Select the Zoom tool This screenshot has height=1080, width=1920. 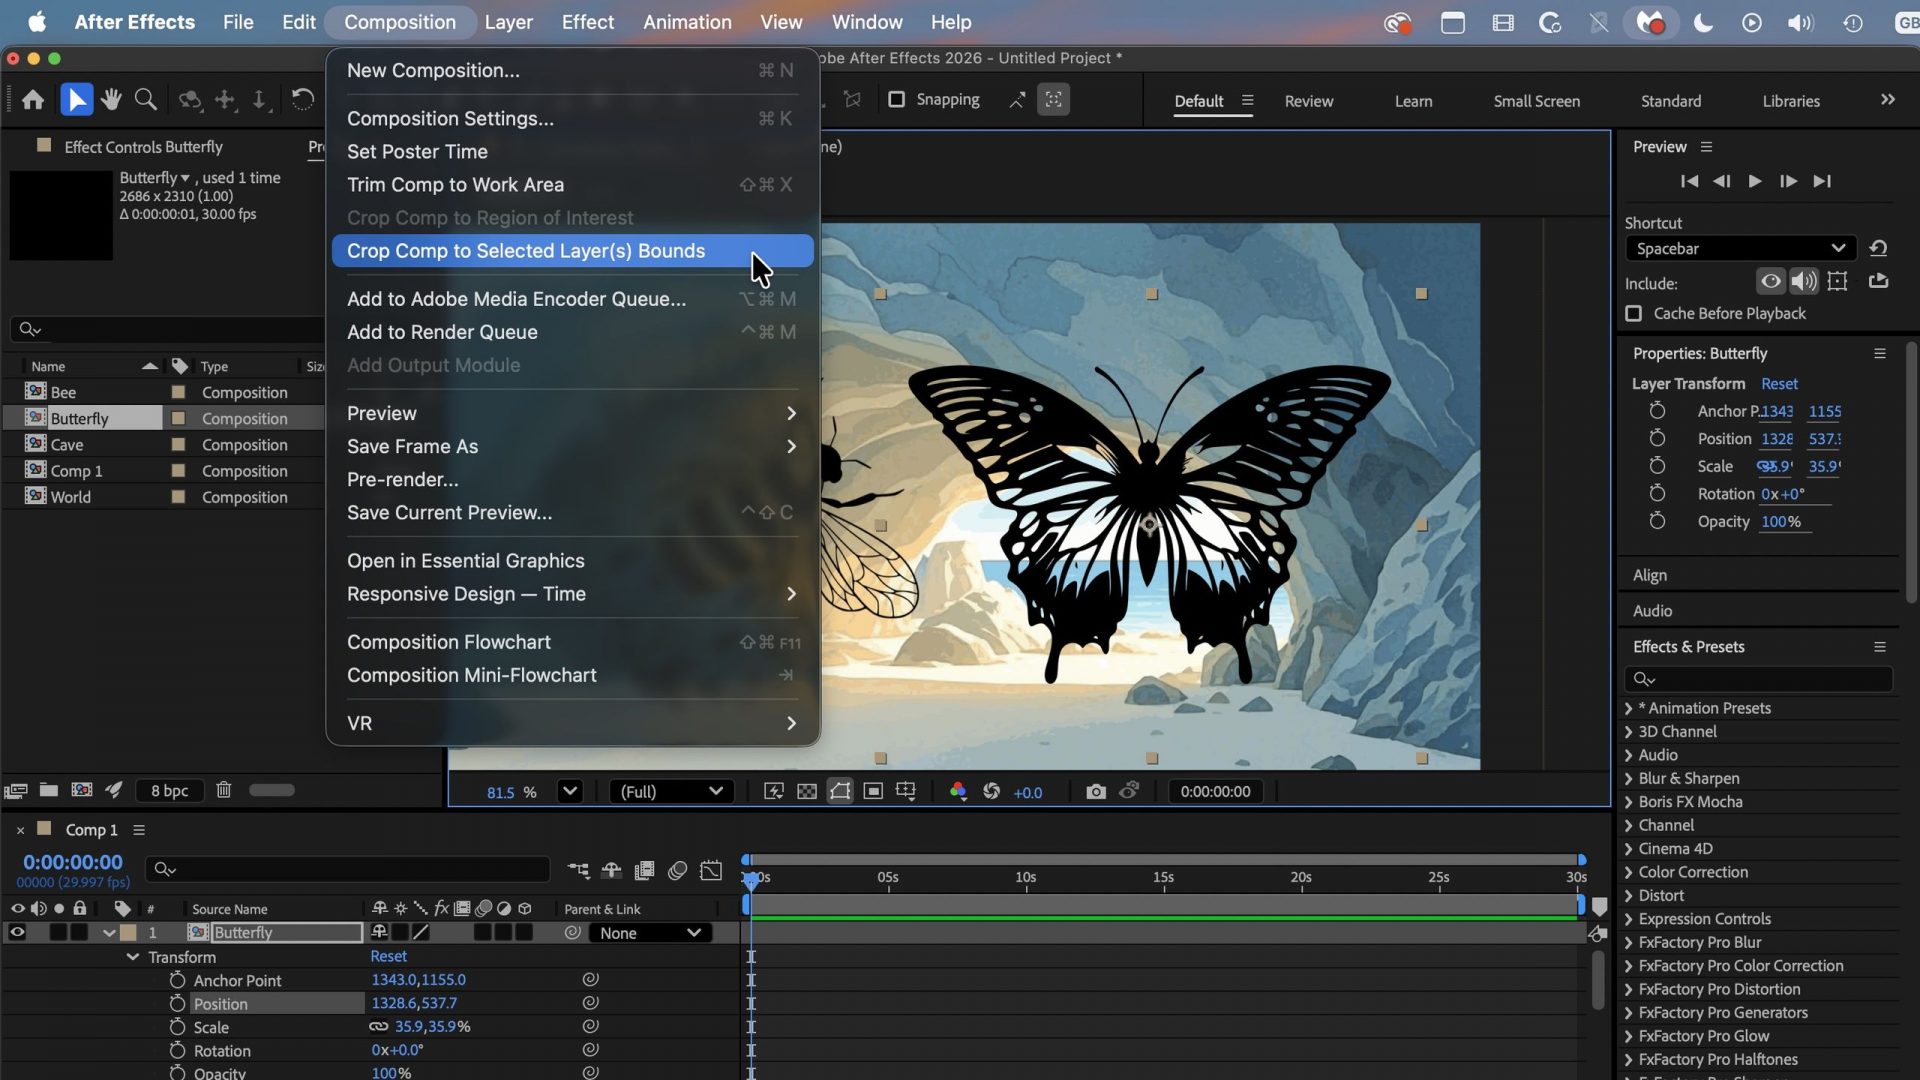145,99
